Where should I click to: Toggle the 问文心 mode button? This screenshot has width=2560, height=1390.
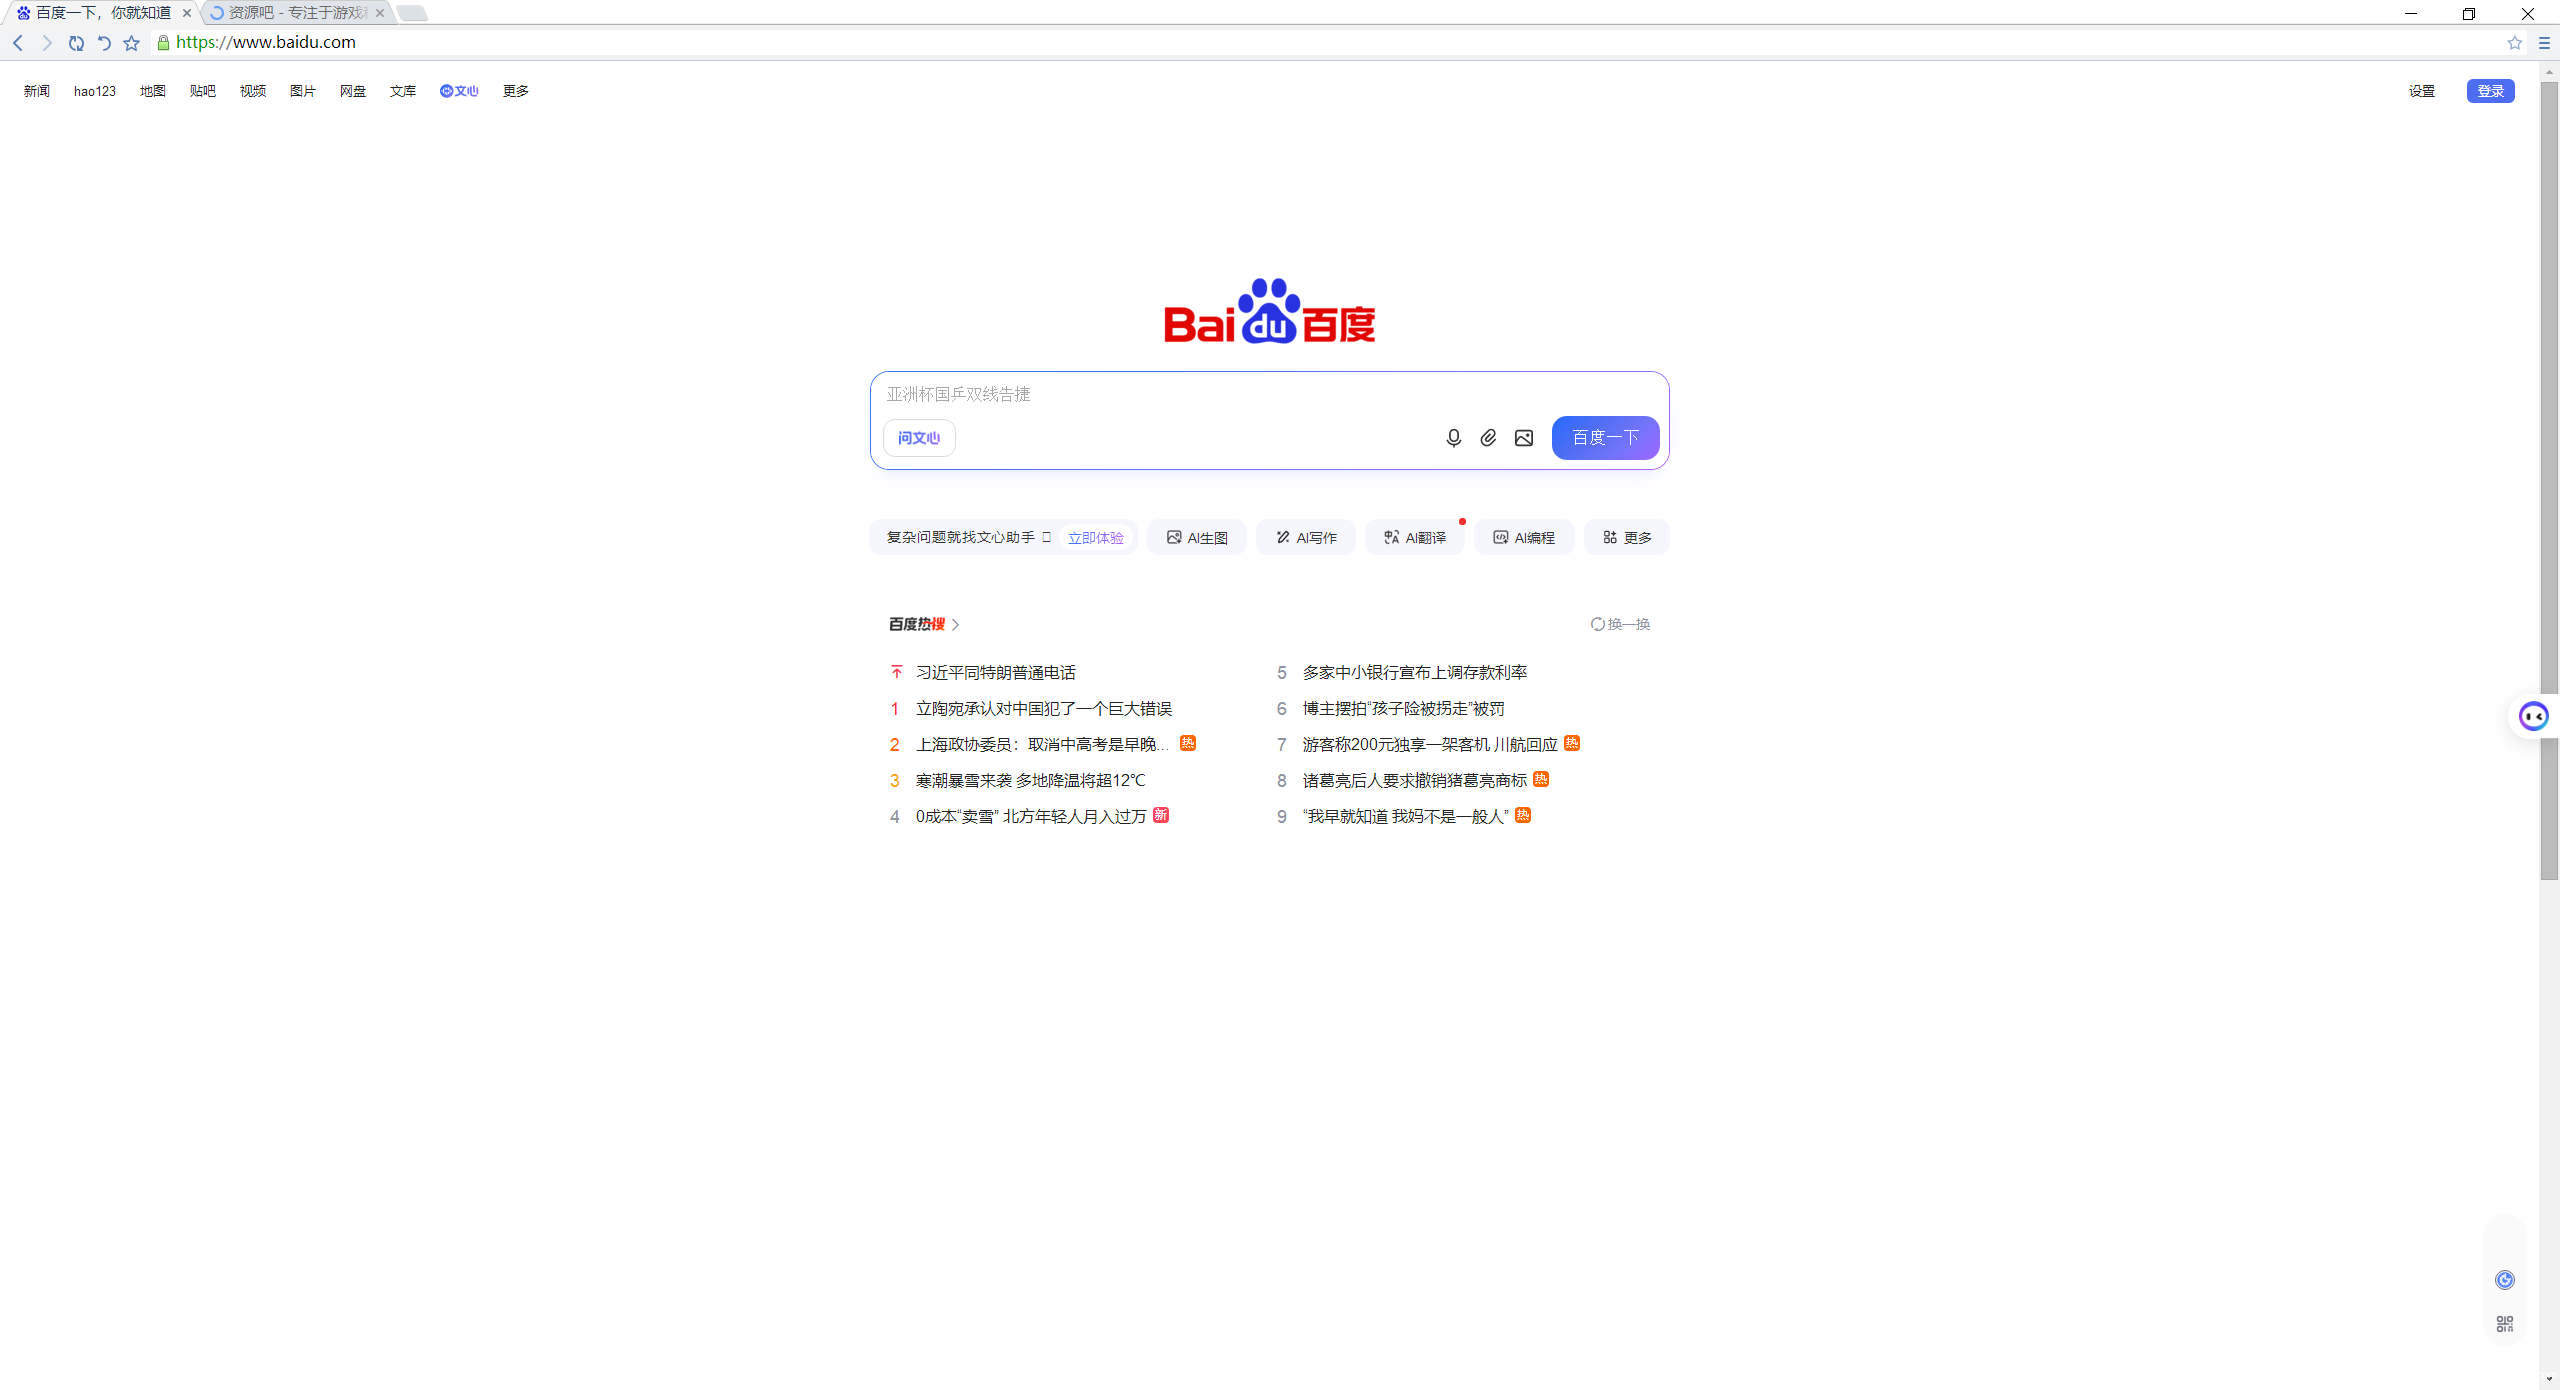[918, 438]
